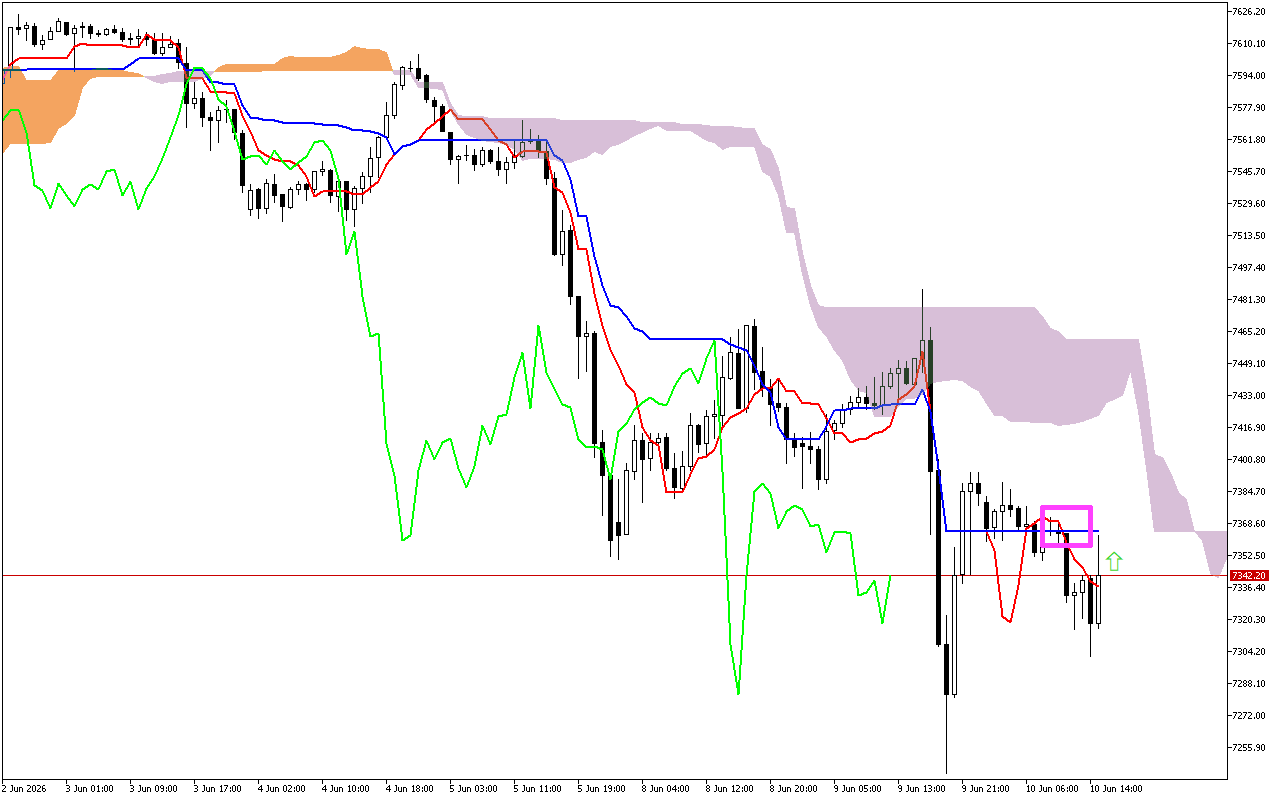Click the 7594.00 price axis label
Image resolution: width=1280 pixels, height=800 pixels.
(x=1250, y=76)
